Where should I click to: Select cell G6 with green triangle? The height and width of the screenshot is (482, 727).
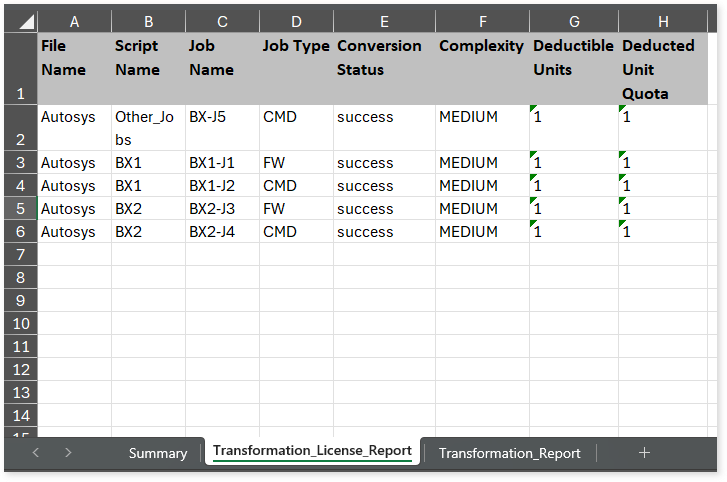[574, 231]
